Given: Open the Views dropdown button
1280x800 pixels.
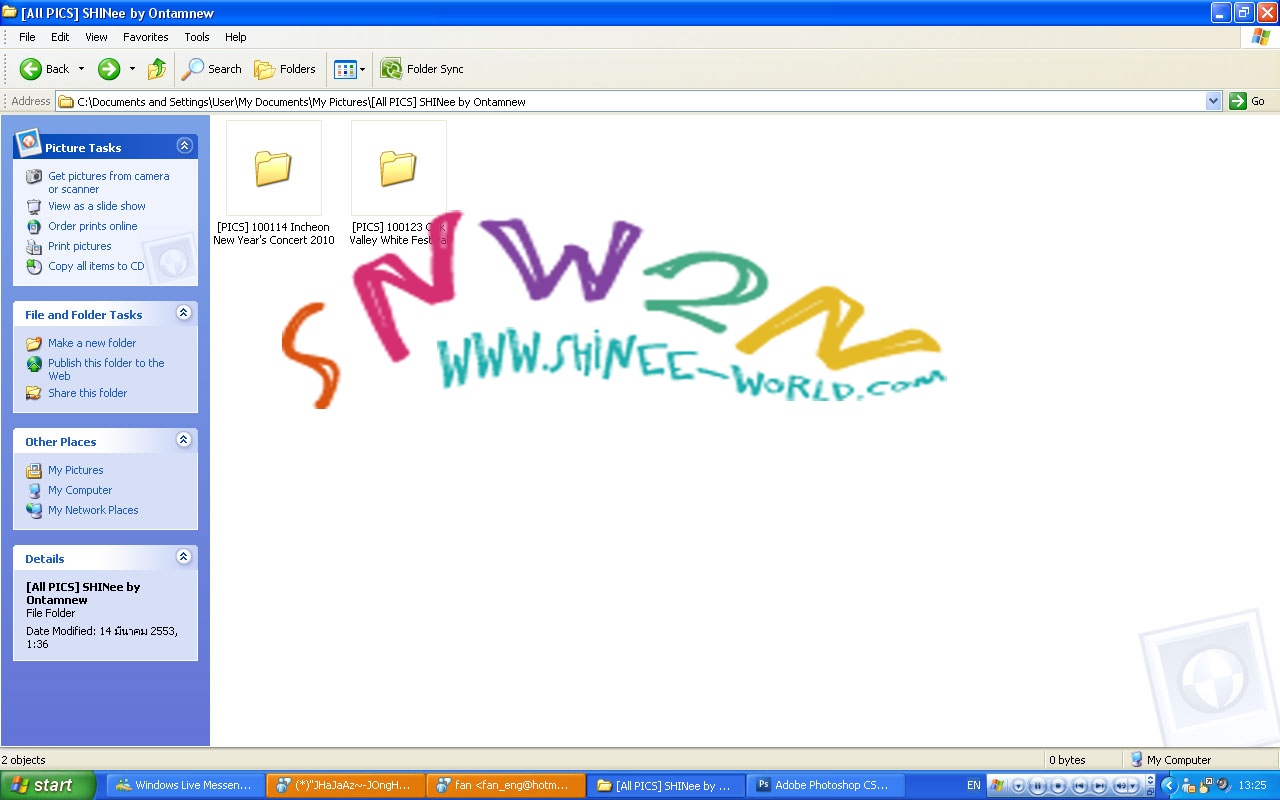Looking at the screenshot, I should pos(349,69).
